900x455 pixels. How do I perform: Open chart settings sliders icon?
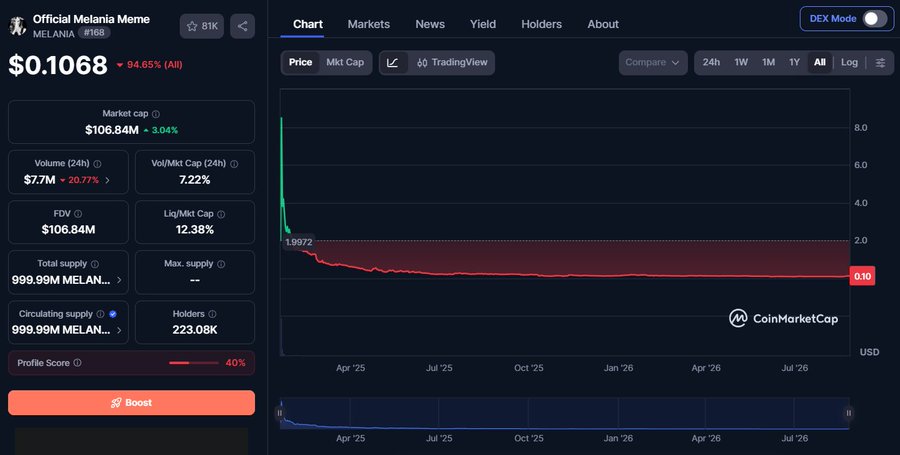click(x=880, y=63)
